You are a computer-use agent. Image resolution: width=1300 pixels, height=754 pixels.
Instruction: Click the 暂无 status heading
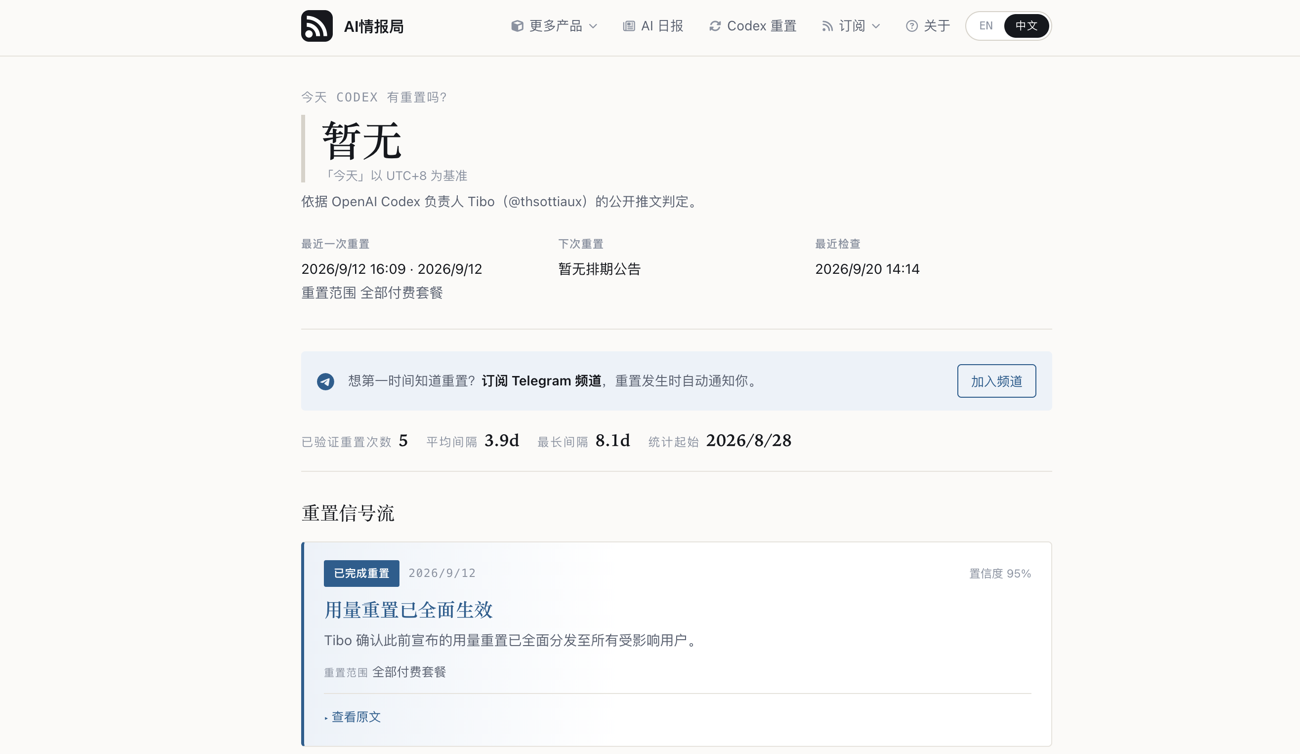[362, 140]
